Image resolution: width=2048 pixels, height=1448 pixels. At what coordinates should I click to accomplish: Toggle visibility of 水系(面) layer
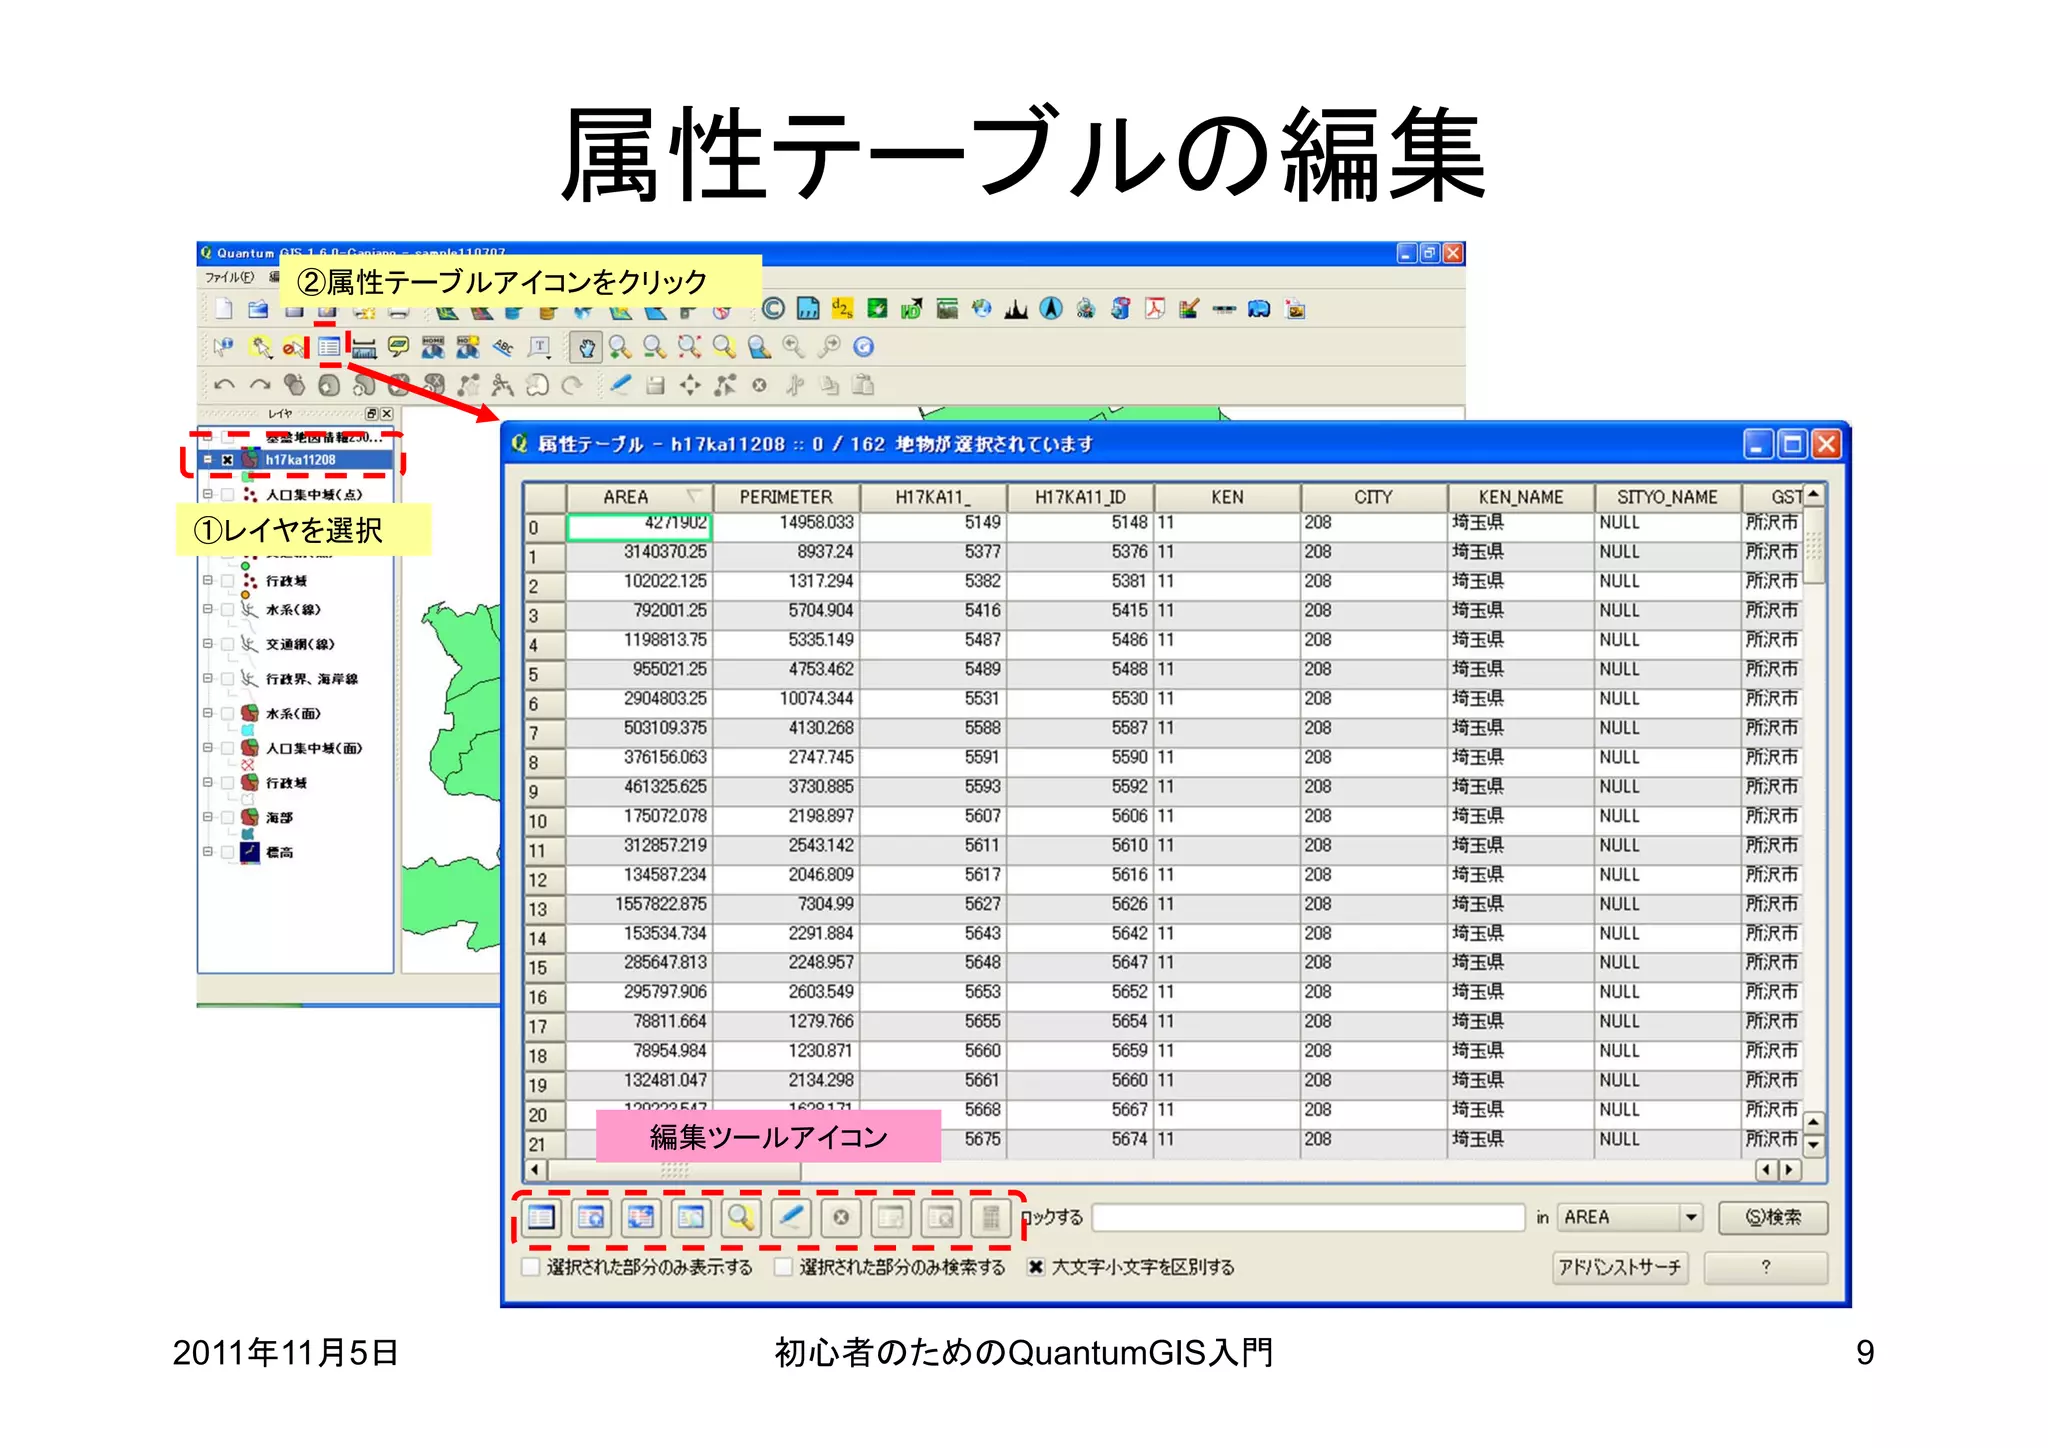(x=227, y=714)
